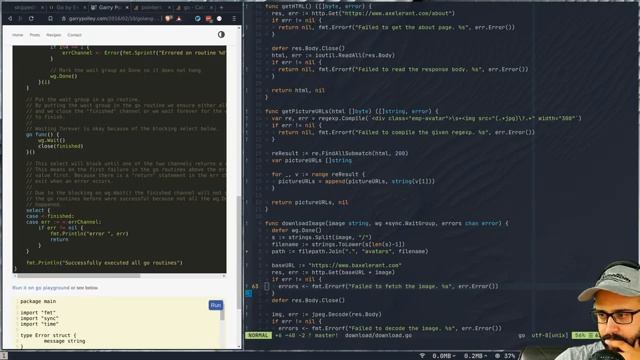The image size is (640, 360).
Task: Click 'func getPictureURLs' line in the editor
Action: [351, 111]
